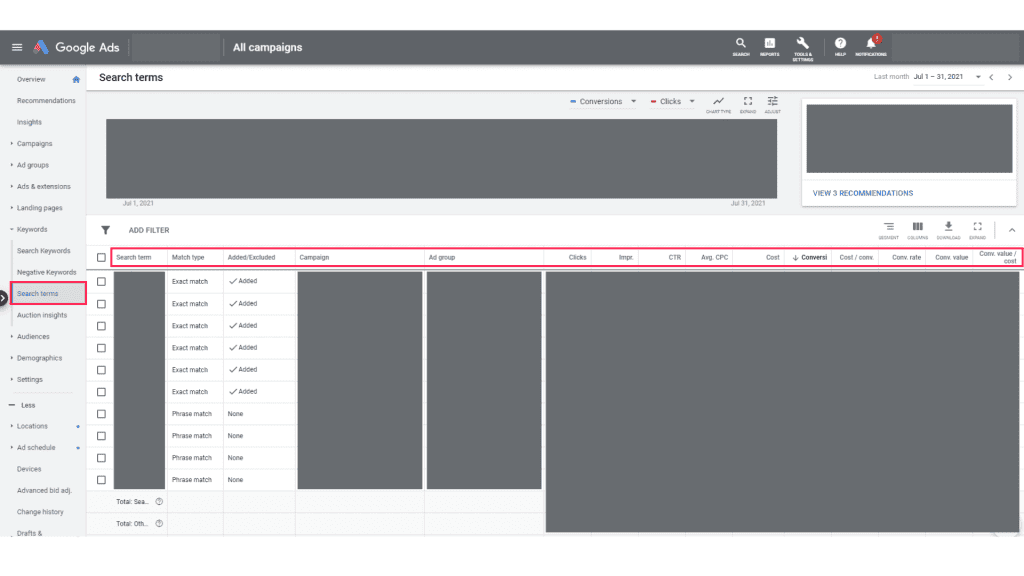Check the fourth Exact match row
The height and width of the screenshot is (576, 1024).
pyautogui.click(x=101, y=348)
